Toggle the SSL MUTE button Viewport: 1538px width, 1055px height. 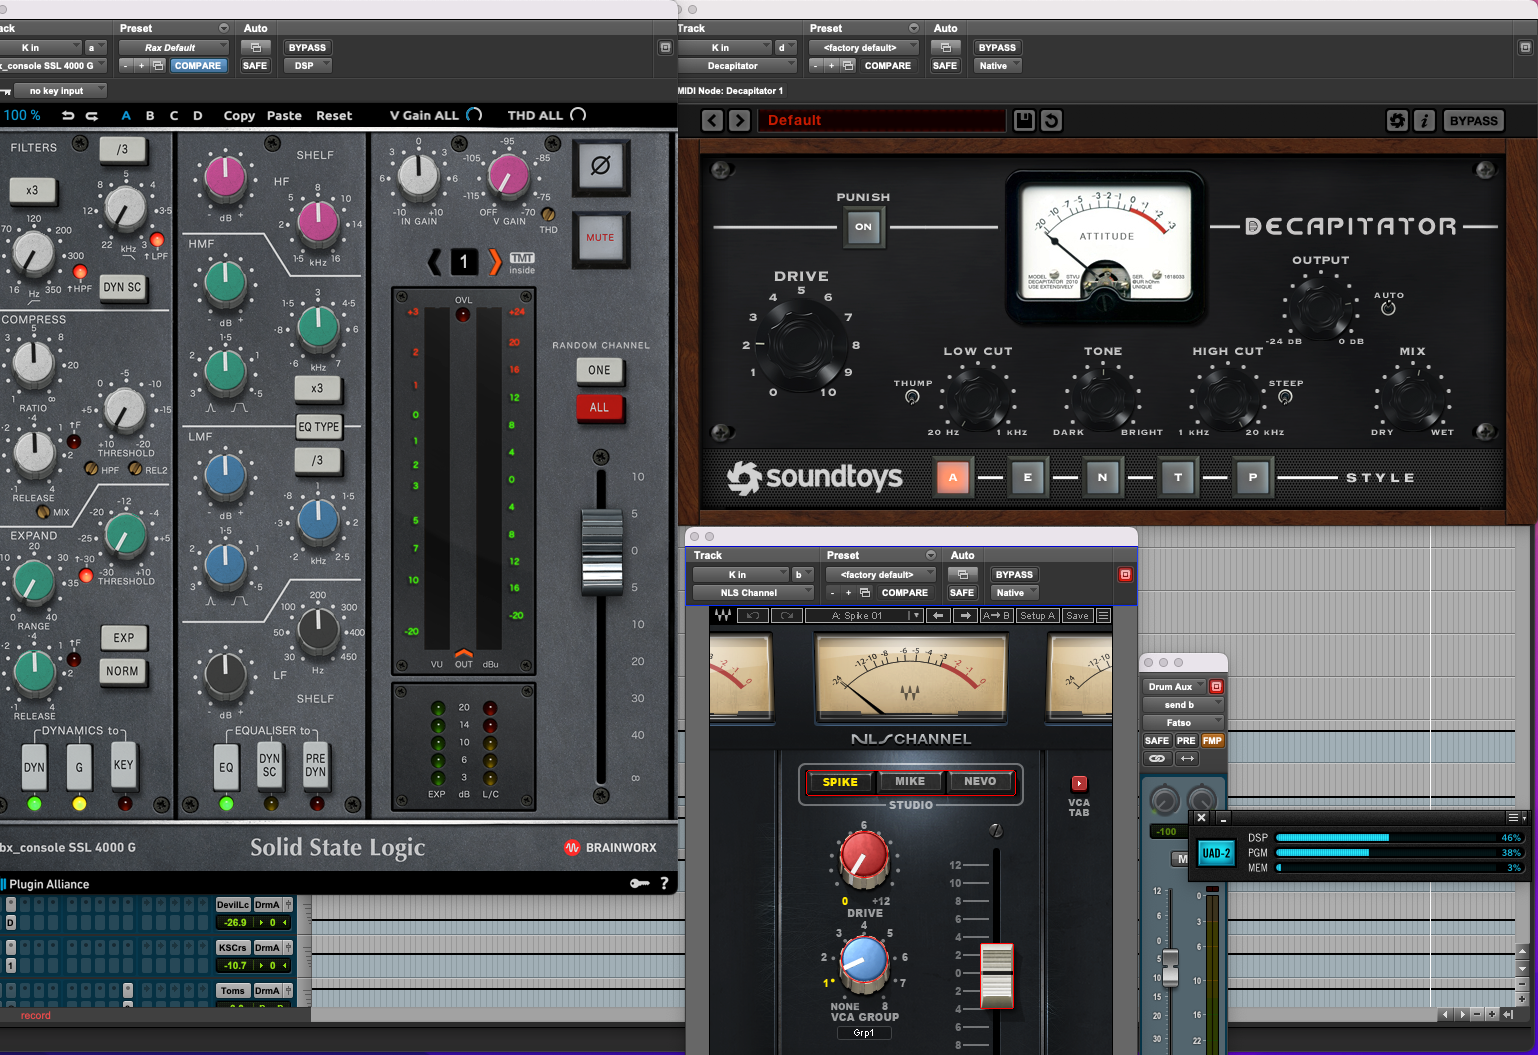click(x=600, y=238)
